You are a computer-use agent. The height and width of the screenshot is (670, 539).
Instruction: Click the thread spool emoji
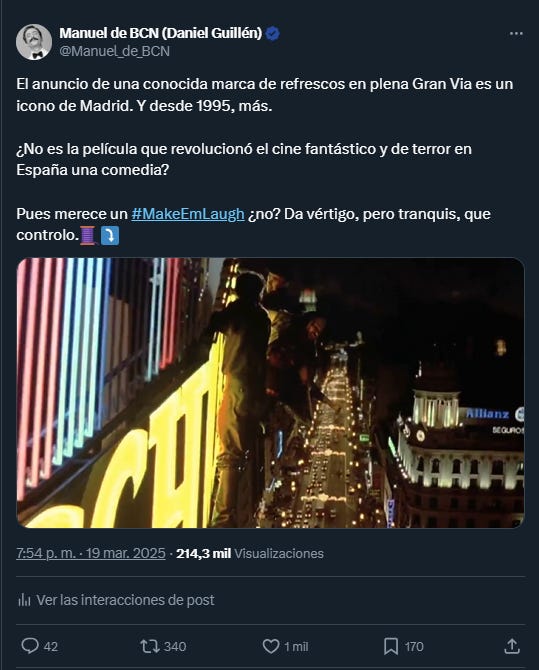(x=88, y=235)
